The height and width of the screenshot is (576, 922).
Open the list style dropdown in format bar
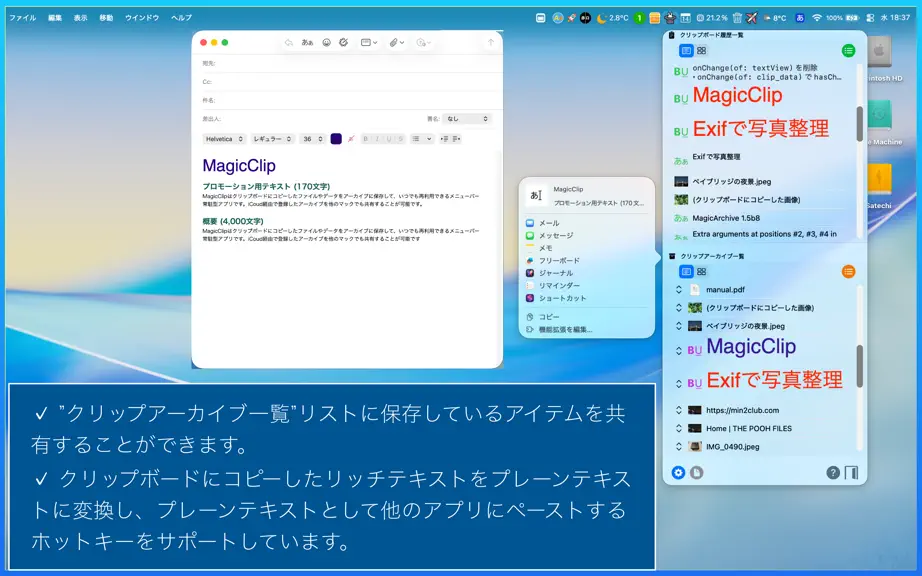point(422,139)
